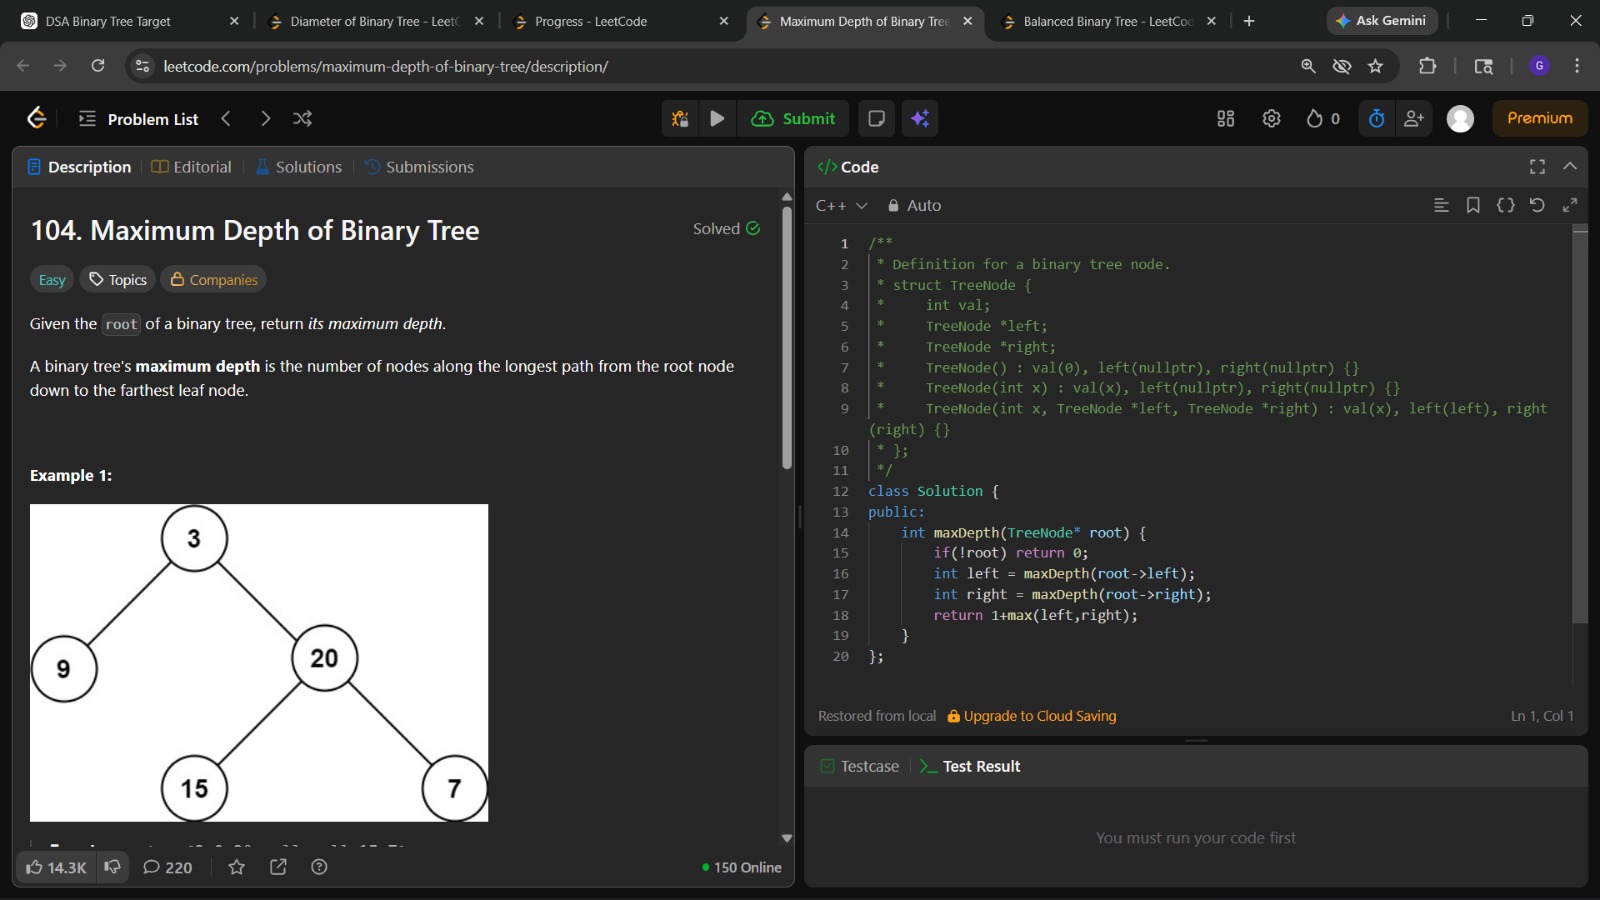This screenshot has width=1600, height=900.
Task: Open the notes icon next to Submit
Action: [x=876, y=119]
